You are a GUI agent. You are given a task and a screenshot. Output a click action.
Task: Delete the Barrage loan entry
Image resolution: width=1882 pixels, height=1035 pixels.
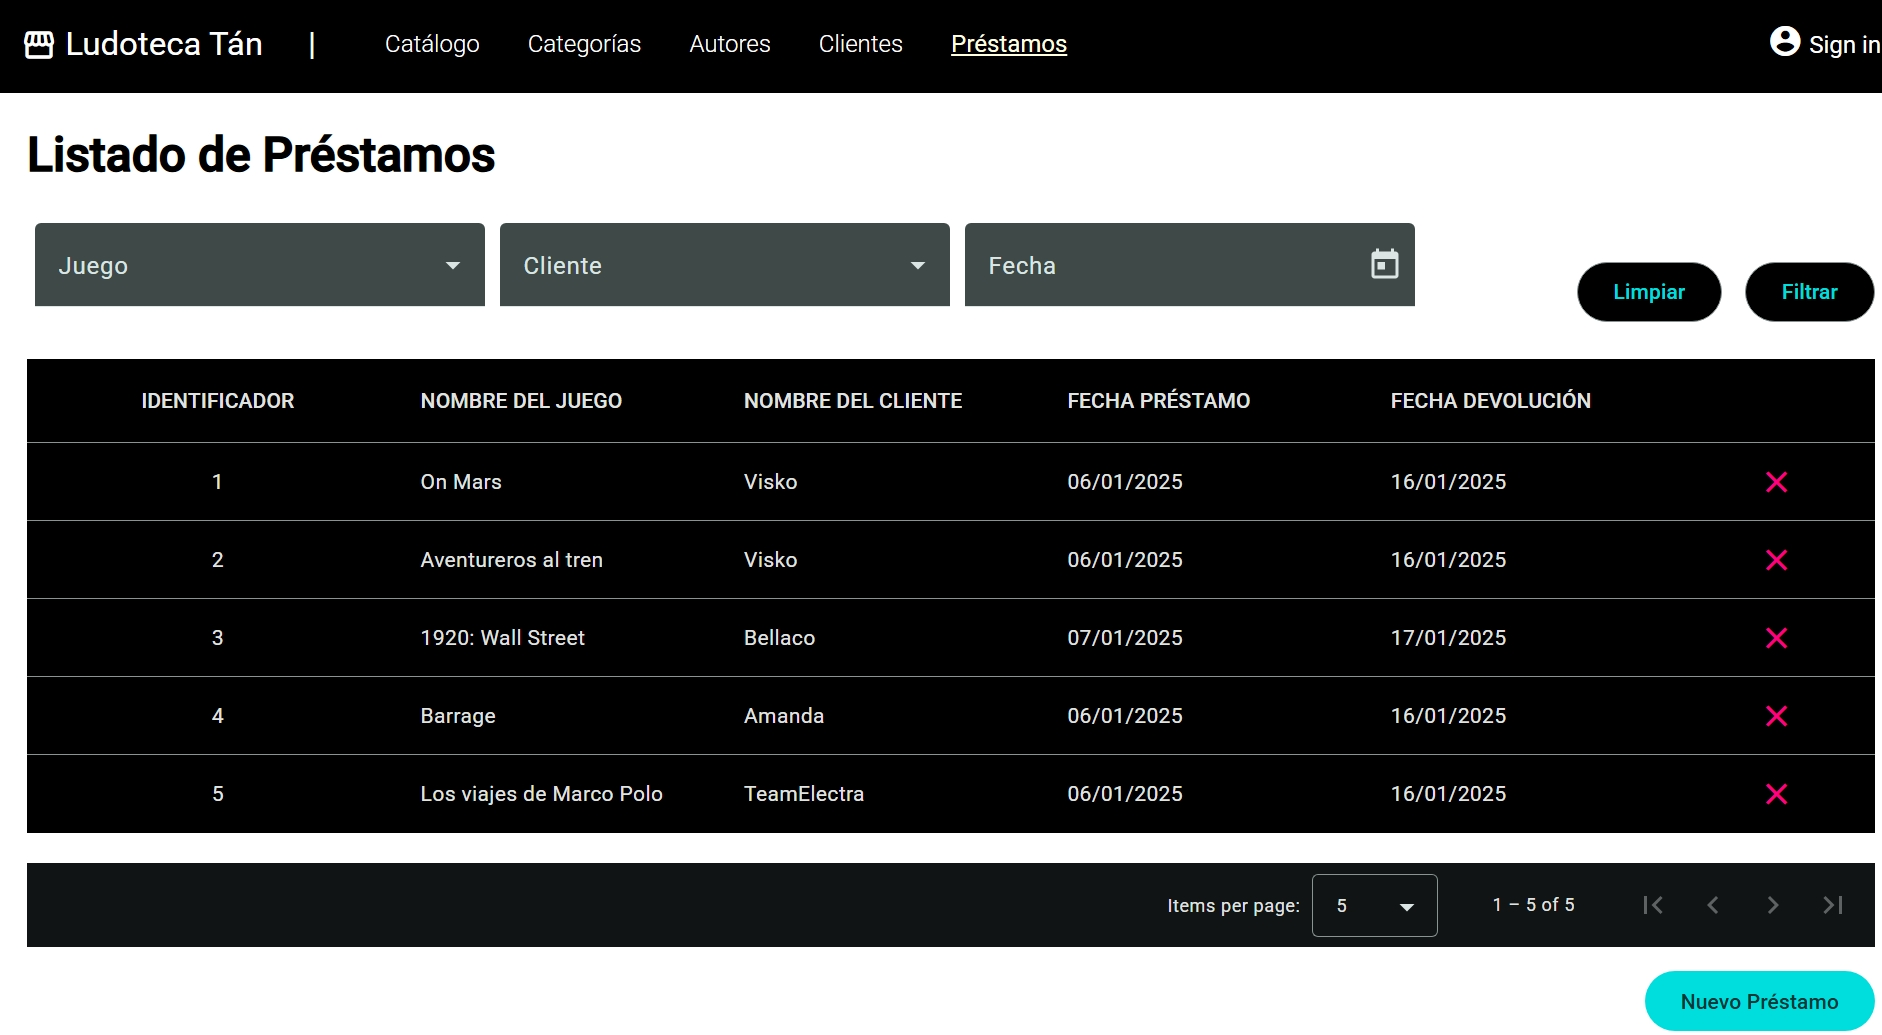(1776, 716)
